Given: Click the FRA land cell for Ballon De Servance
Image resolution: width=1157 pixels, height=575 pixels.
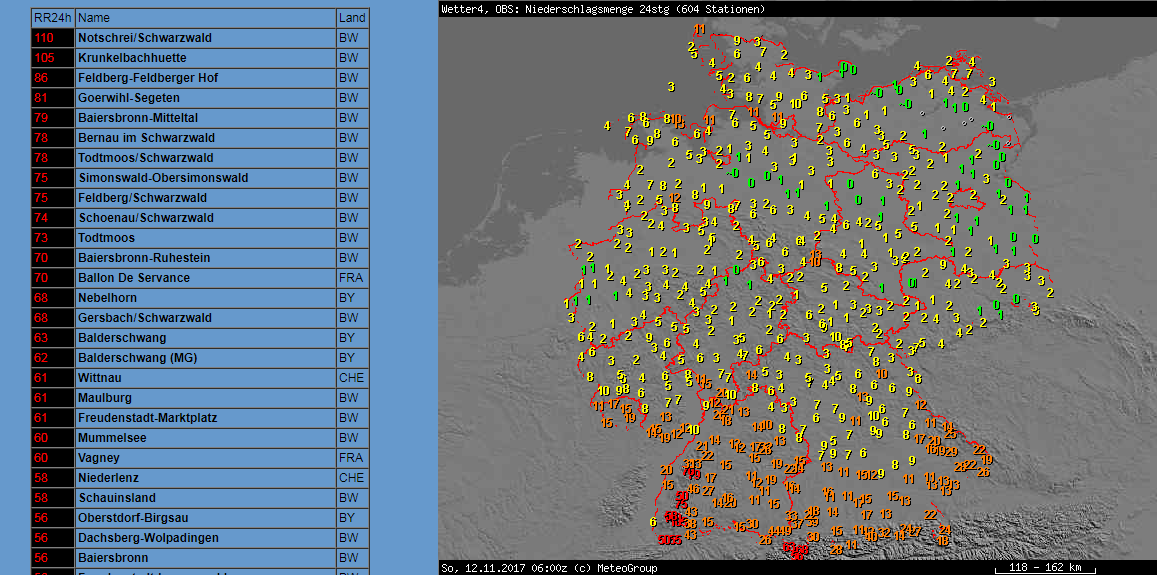Looking at the screenshot, I should pos(353,278).
